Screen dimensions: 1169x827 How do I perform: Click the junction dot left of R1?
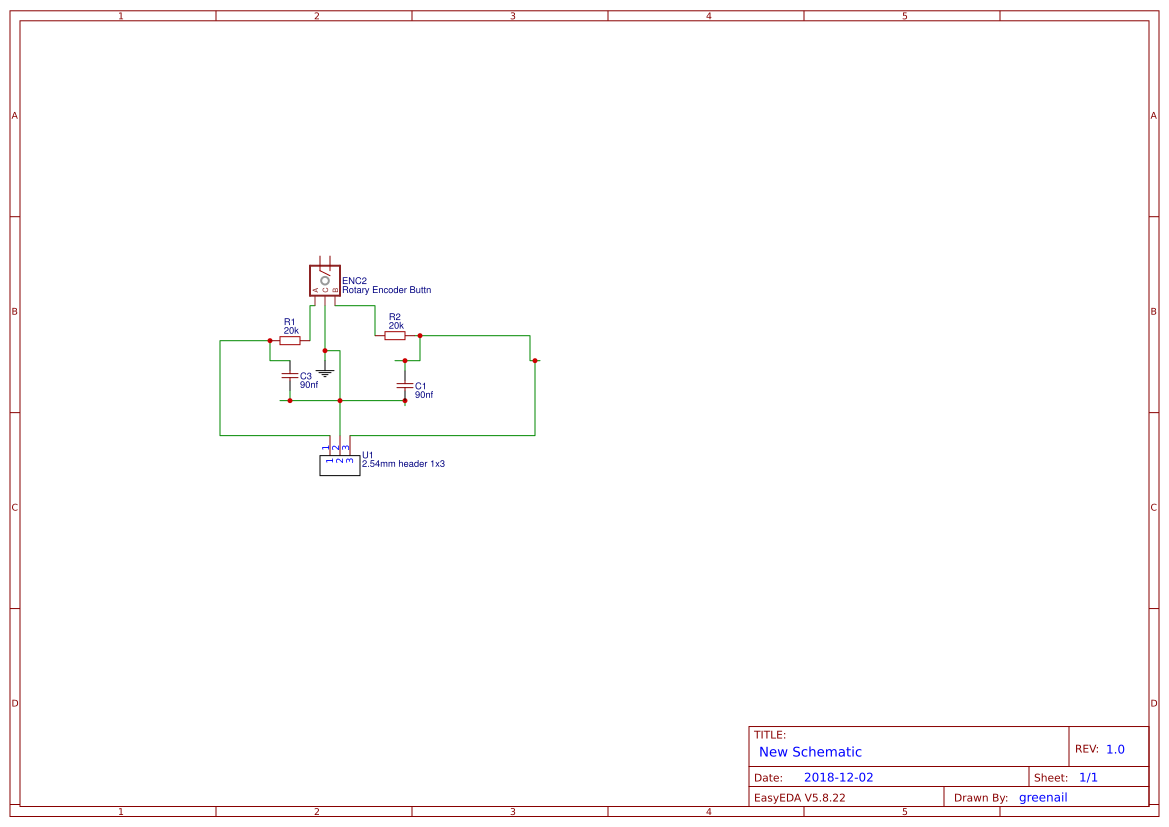click(269, 340)
